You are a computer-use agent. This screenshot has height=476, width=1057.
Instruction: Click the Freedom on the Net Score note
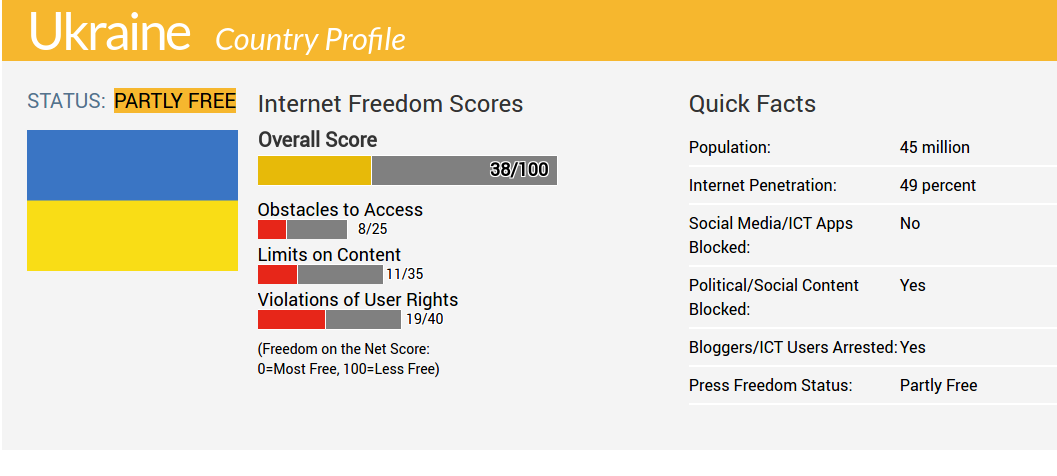coord(348,359)
